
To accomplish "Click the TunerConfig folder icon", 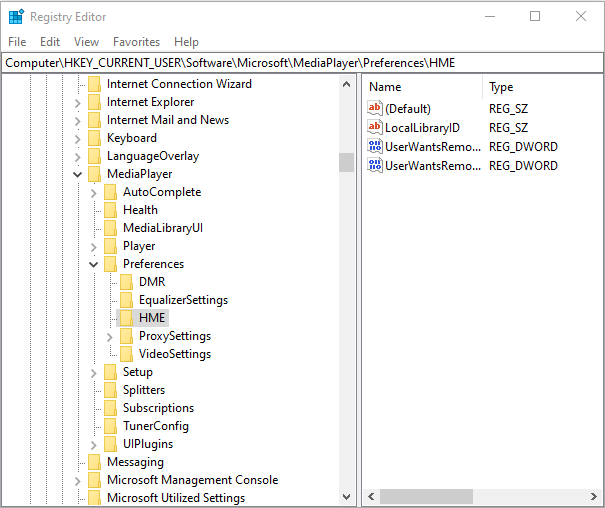I will [110, 426].
